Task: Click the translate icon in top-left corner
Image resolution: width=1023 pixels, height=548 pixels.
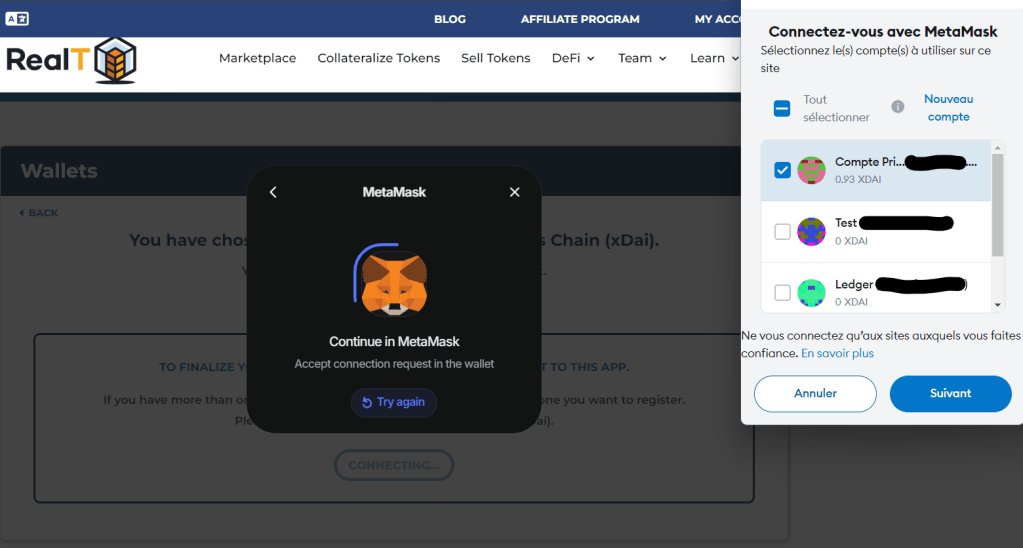Action: [17, 19]
